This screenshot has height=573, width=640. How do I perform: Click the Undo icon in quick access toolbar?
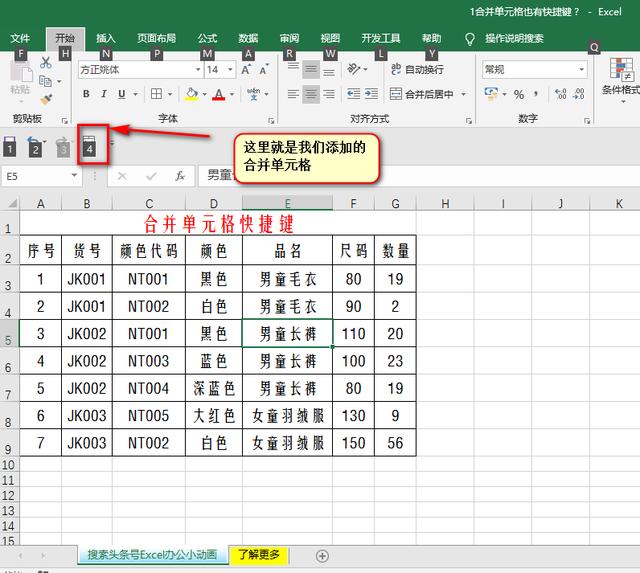tap(35, 145)
